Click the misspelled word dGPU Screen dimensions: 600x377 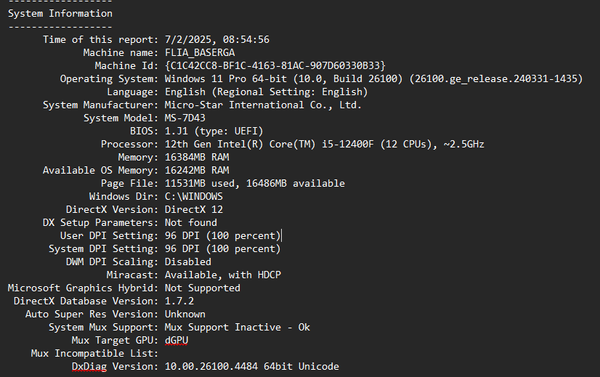[x=176, y=340]
